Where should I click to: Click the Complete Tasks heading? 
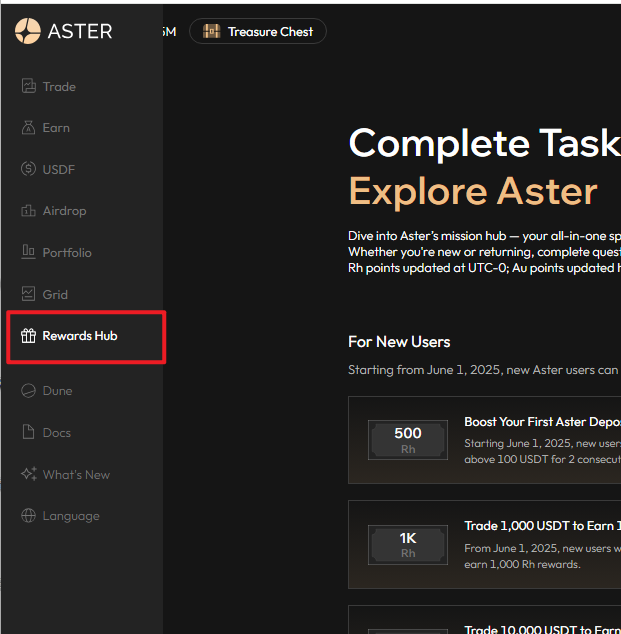pyautogui.click(x=485, y=143)
